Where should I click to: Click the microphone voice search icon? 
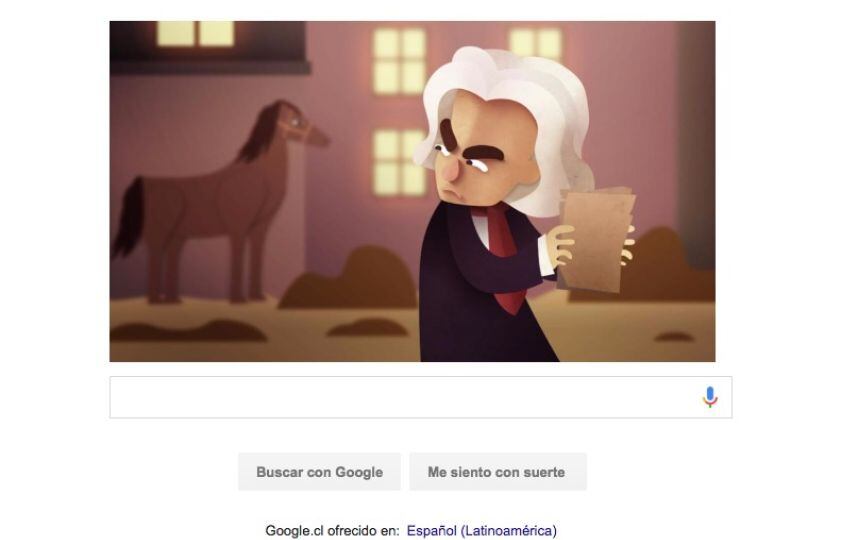(x=710, y=397)
